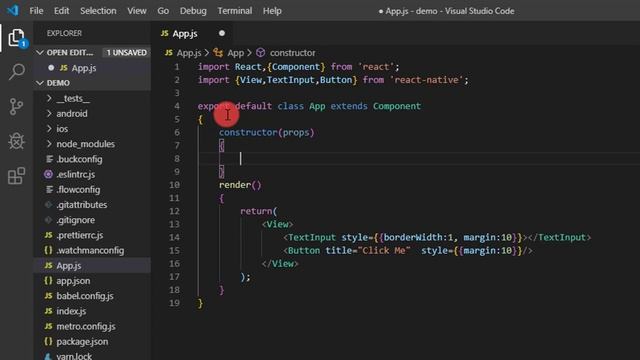Open the Explorer view in activity bar
640x360 pixels.
click(16, 38)
